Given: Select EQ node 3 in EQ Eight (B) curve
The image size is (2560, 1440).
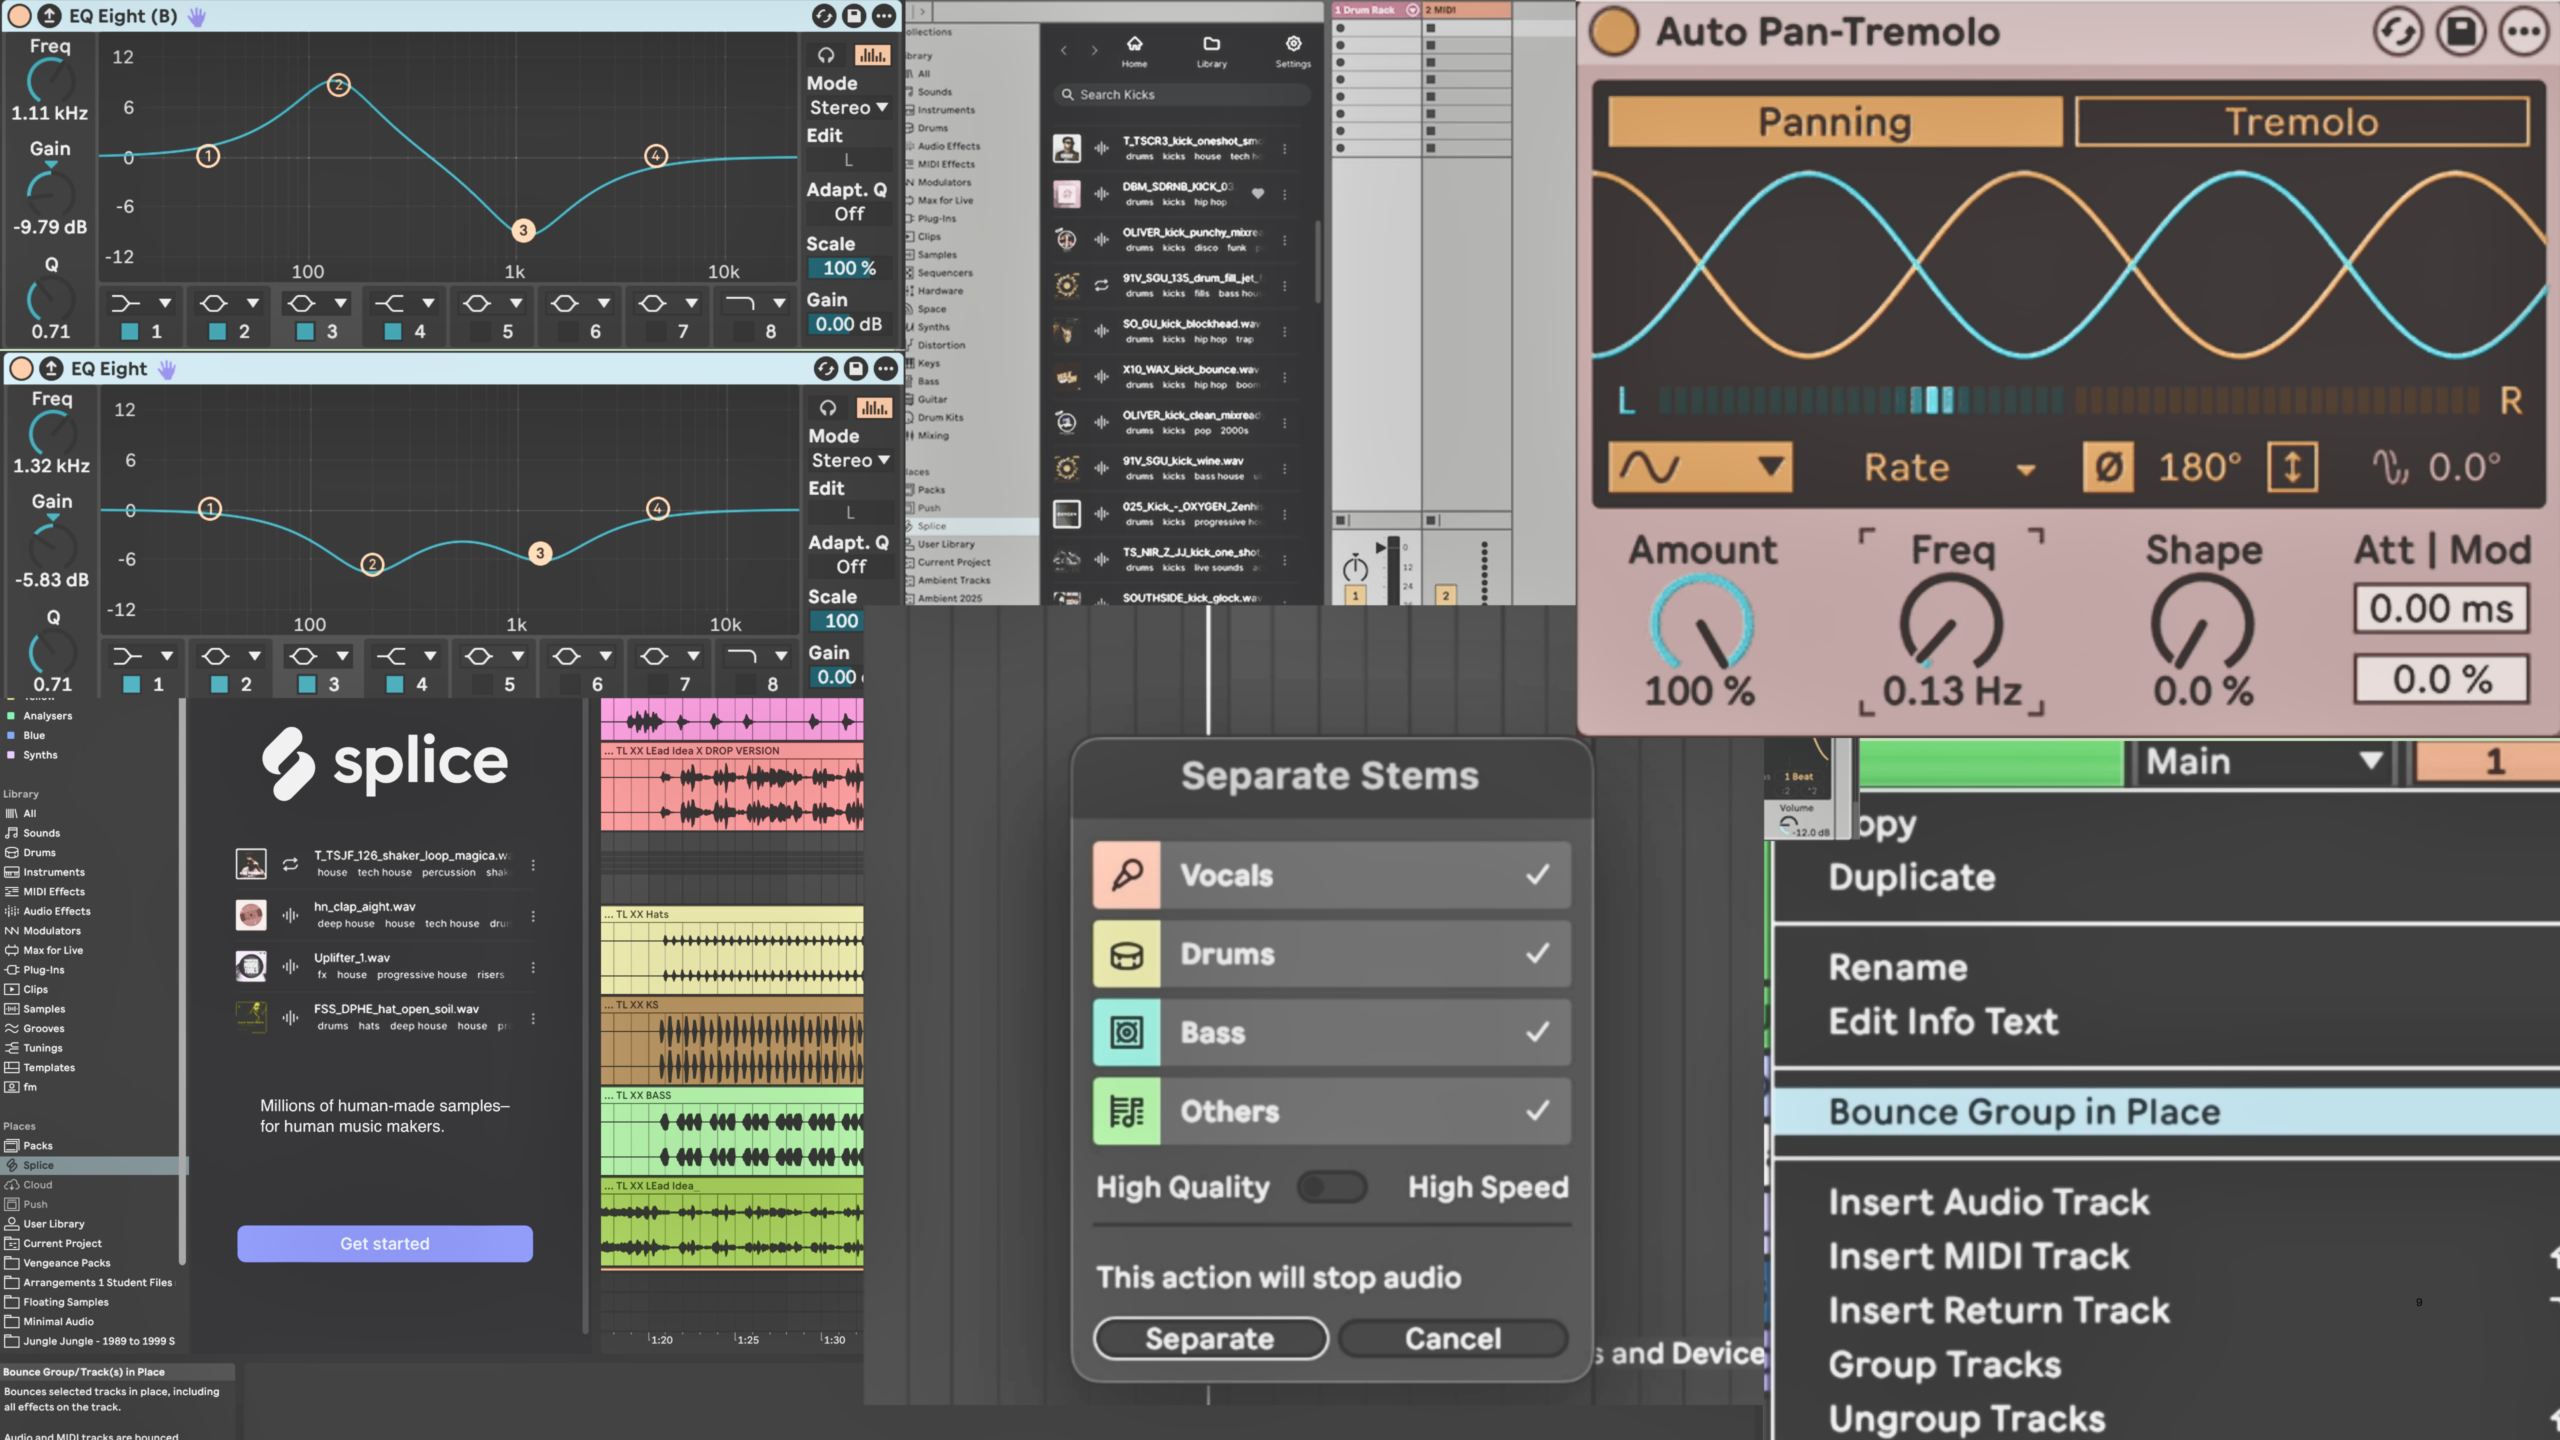Looking at the screenshot, I should pos(522,230).
